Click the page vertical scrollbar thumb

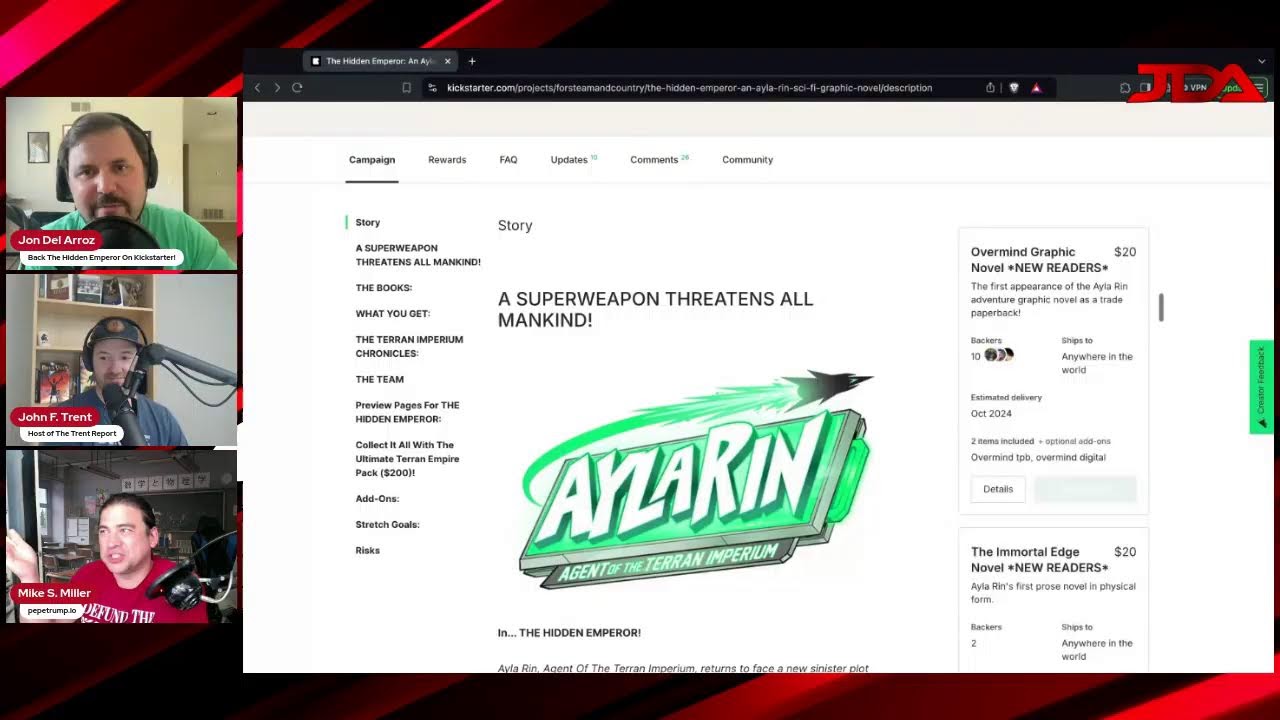point(1161,308)
